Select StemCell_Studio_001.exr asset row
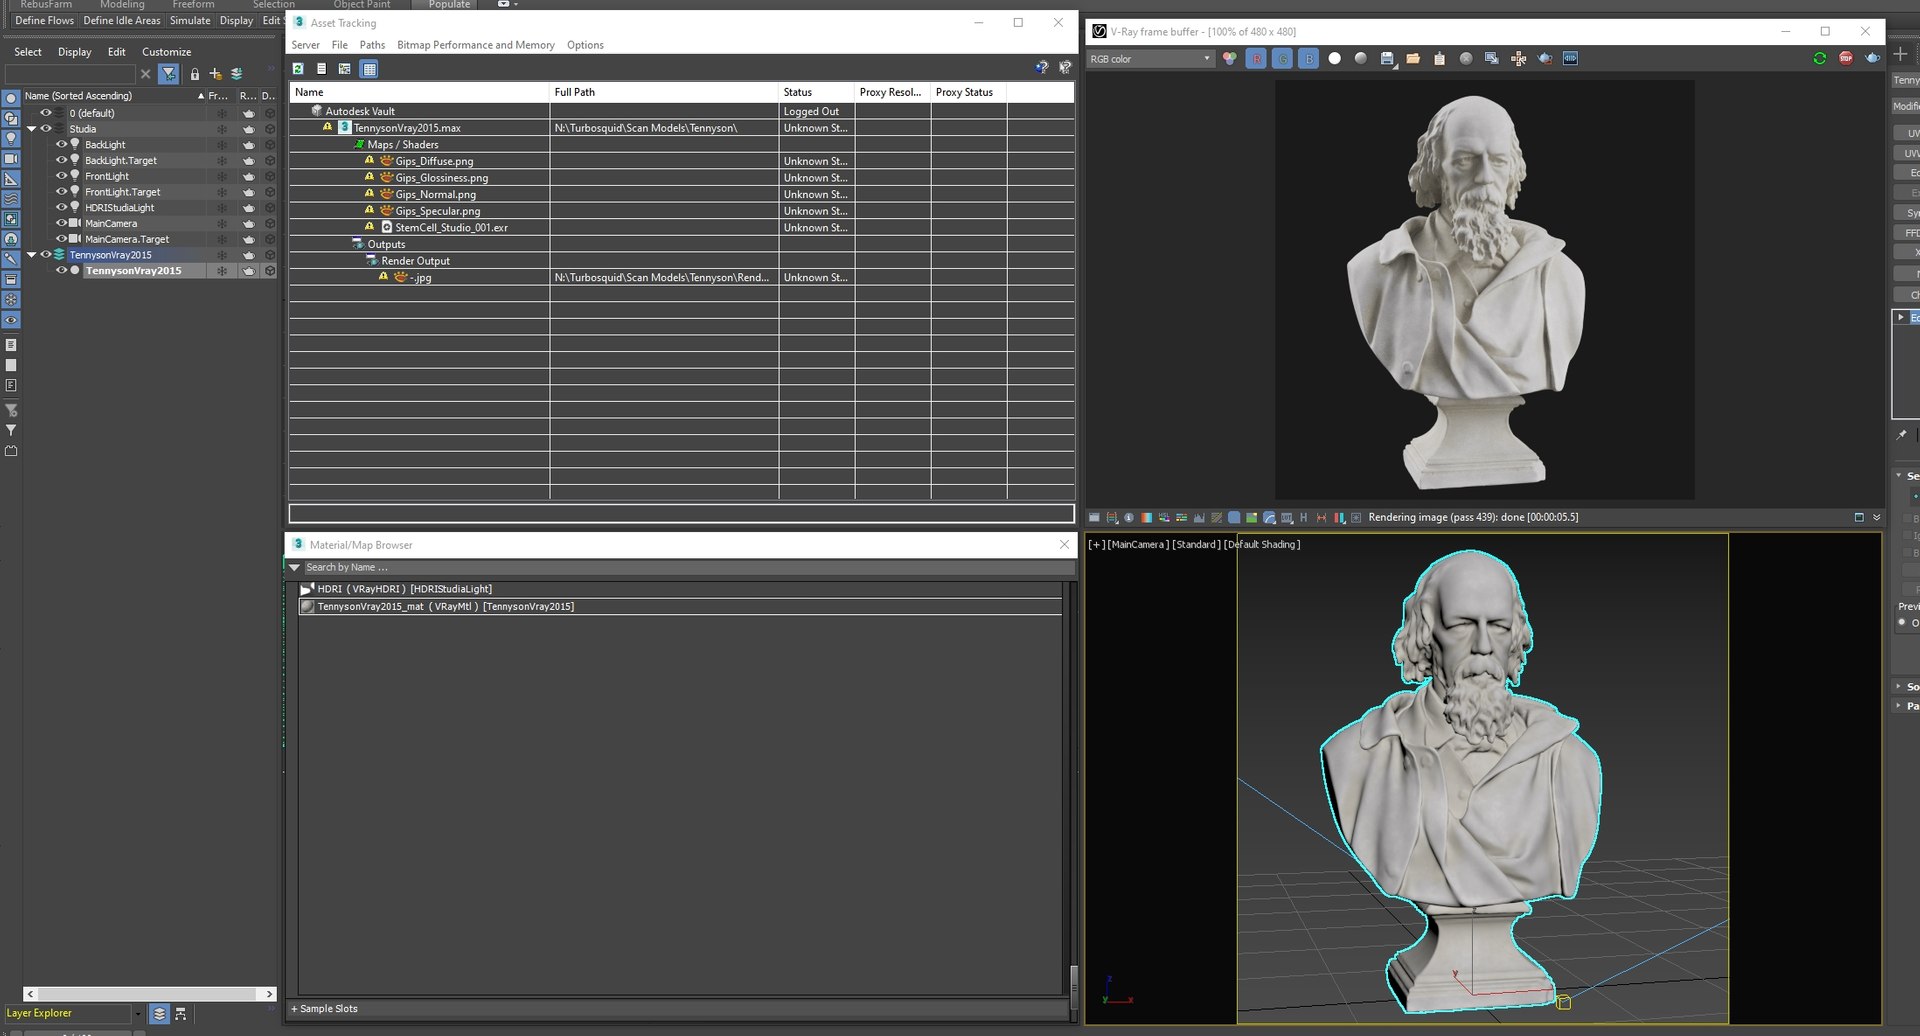The height and width of the screenshot is (1036, 1920). (x=451, y=228)
